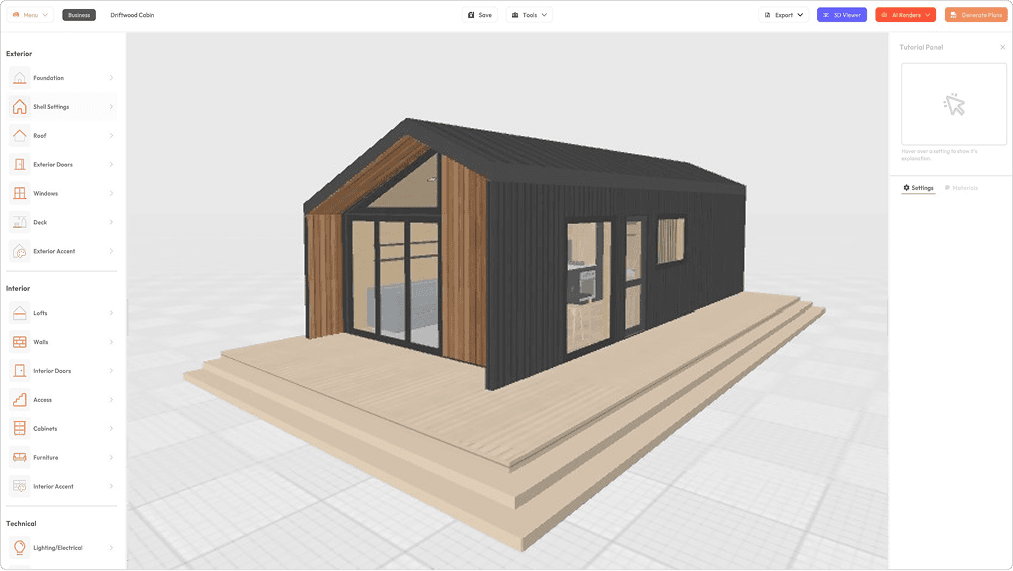Expand the Cabinets chevron

tap(111, 428)
